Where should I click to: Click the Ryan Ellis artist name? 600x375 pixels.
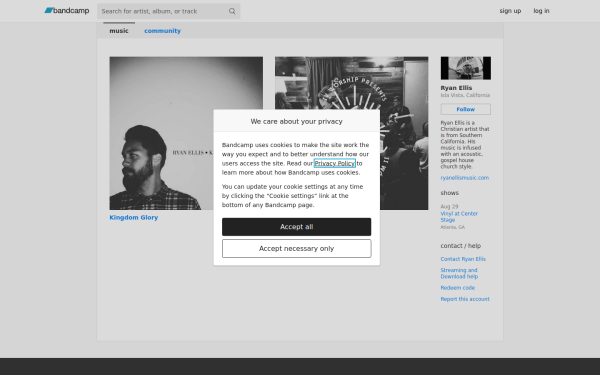coord(456,88)
